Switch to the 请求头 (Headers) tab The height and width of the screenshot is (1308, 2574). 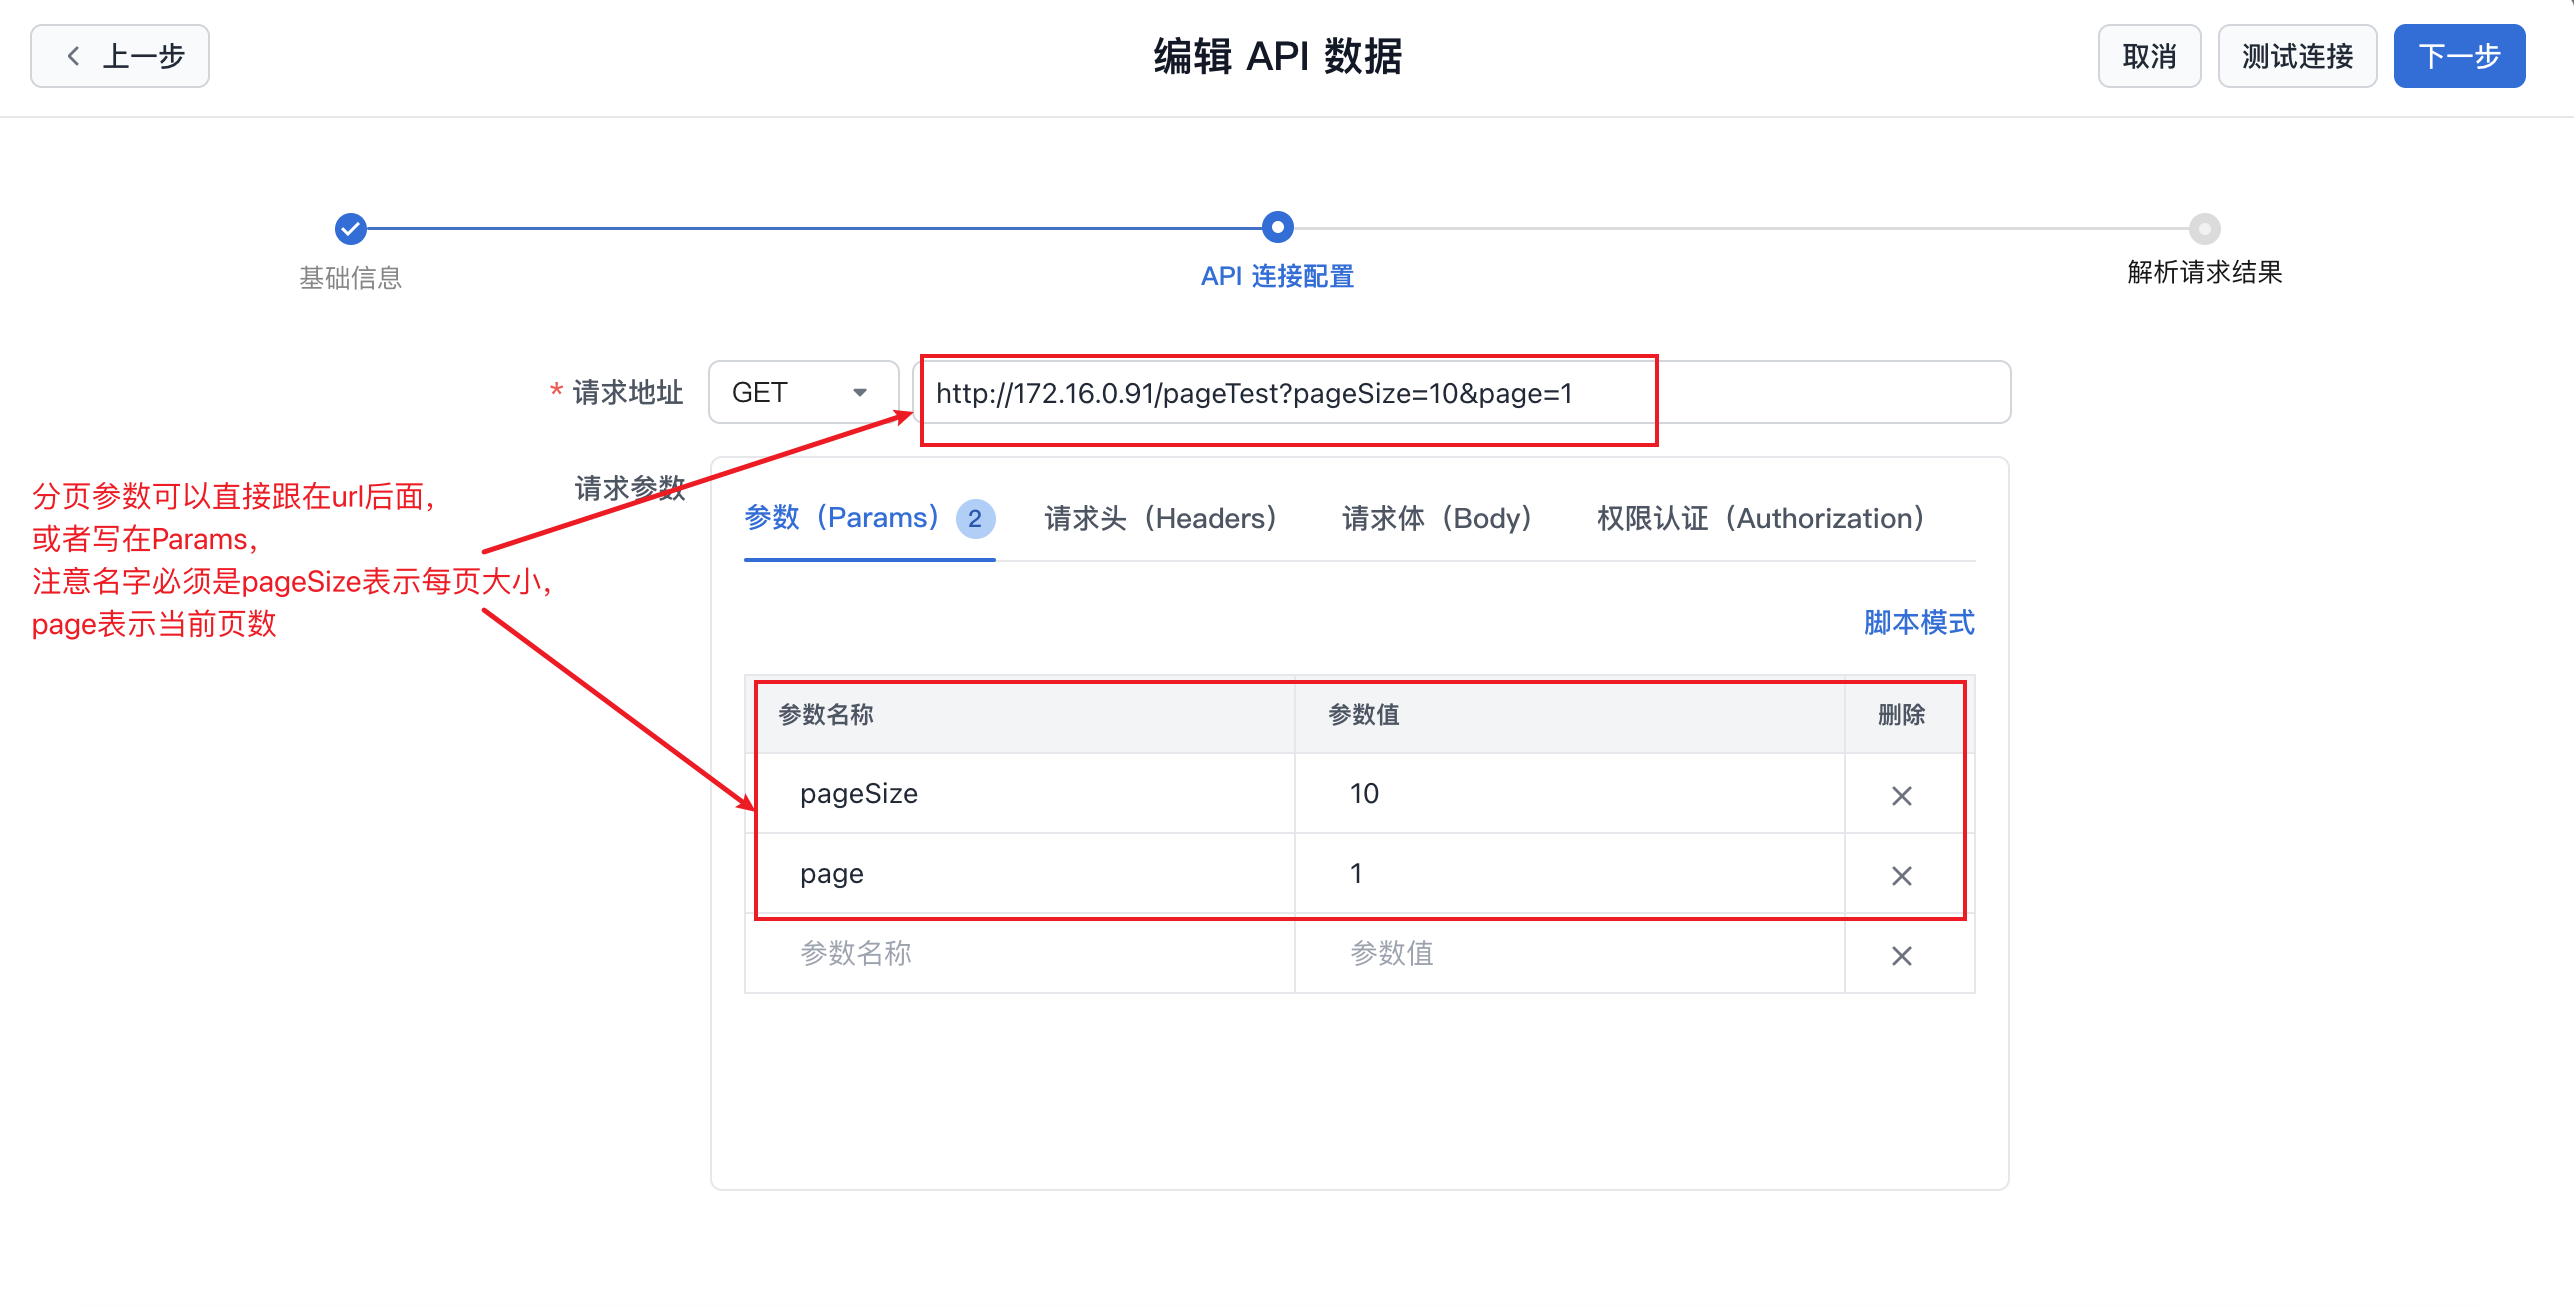(x=1160, y=518)
